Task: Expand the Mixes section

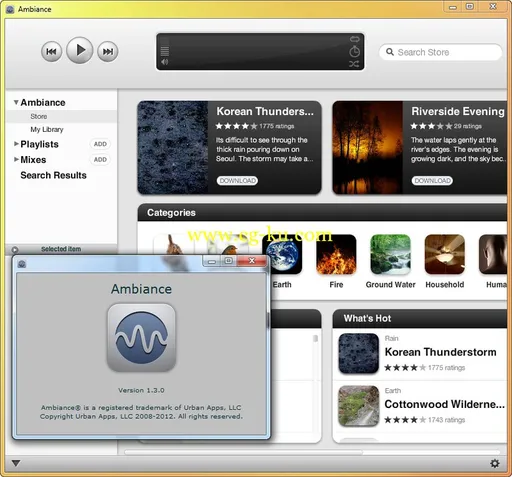Action: (16, 159)
